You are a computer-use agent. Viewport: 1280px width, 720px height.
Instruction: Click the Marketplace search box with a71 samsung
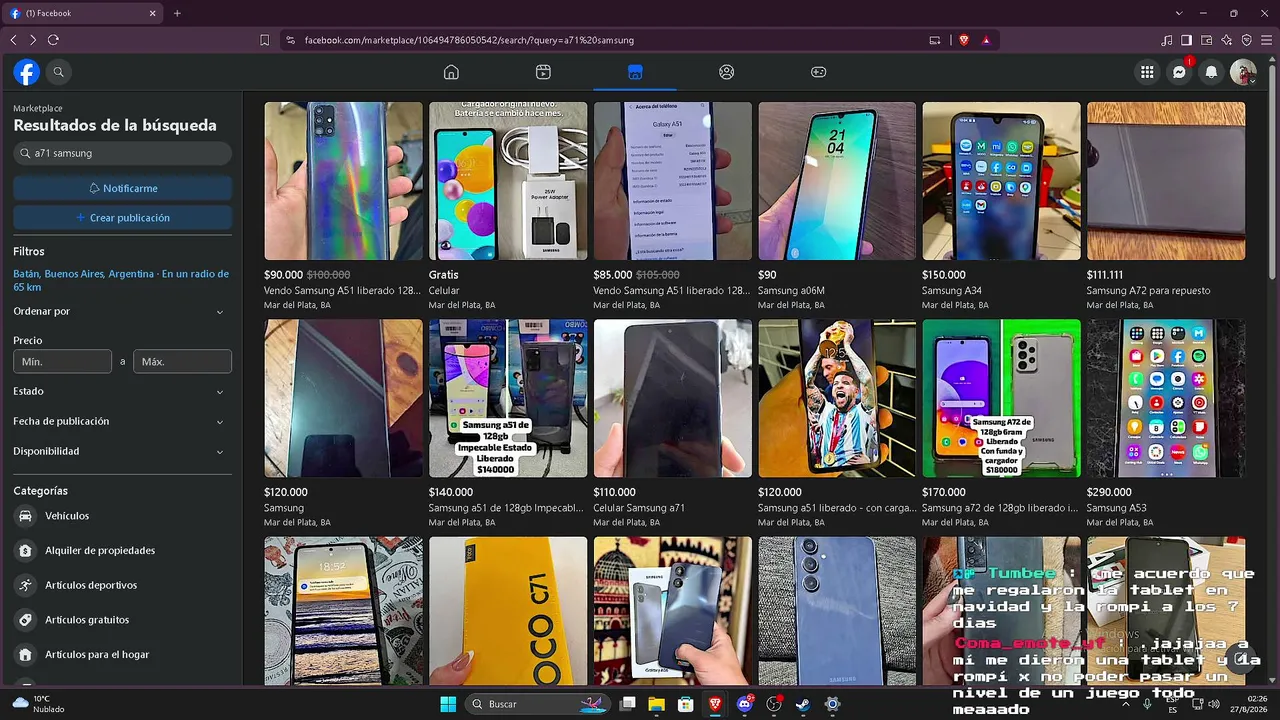pyautogui.click(x=123, y=153)
